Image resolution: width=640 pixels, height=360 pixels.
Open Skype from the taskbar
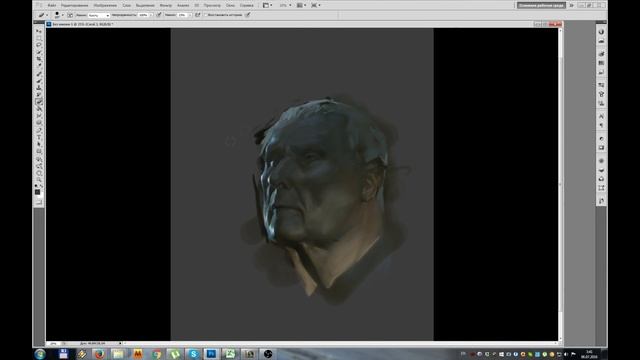193,354
